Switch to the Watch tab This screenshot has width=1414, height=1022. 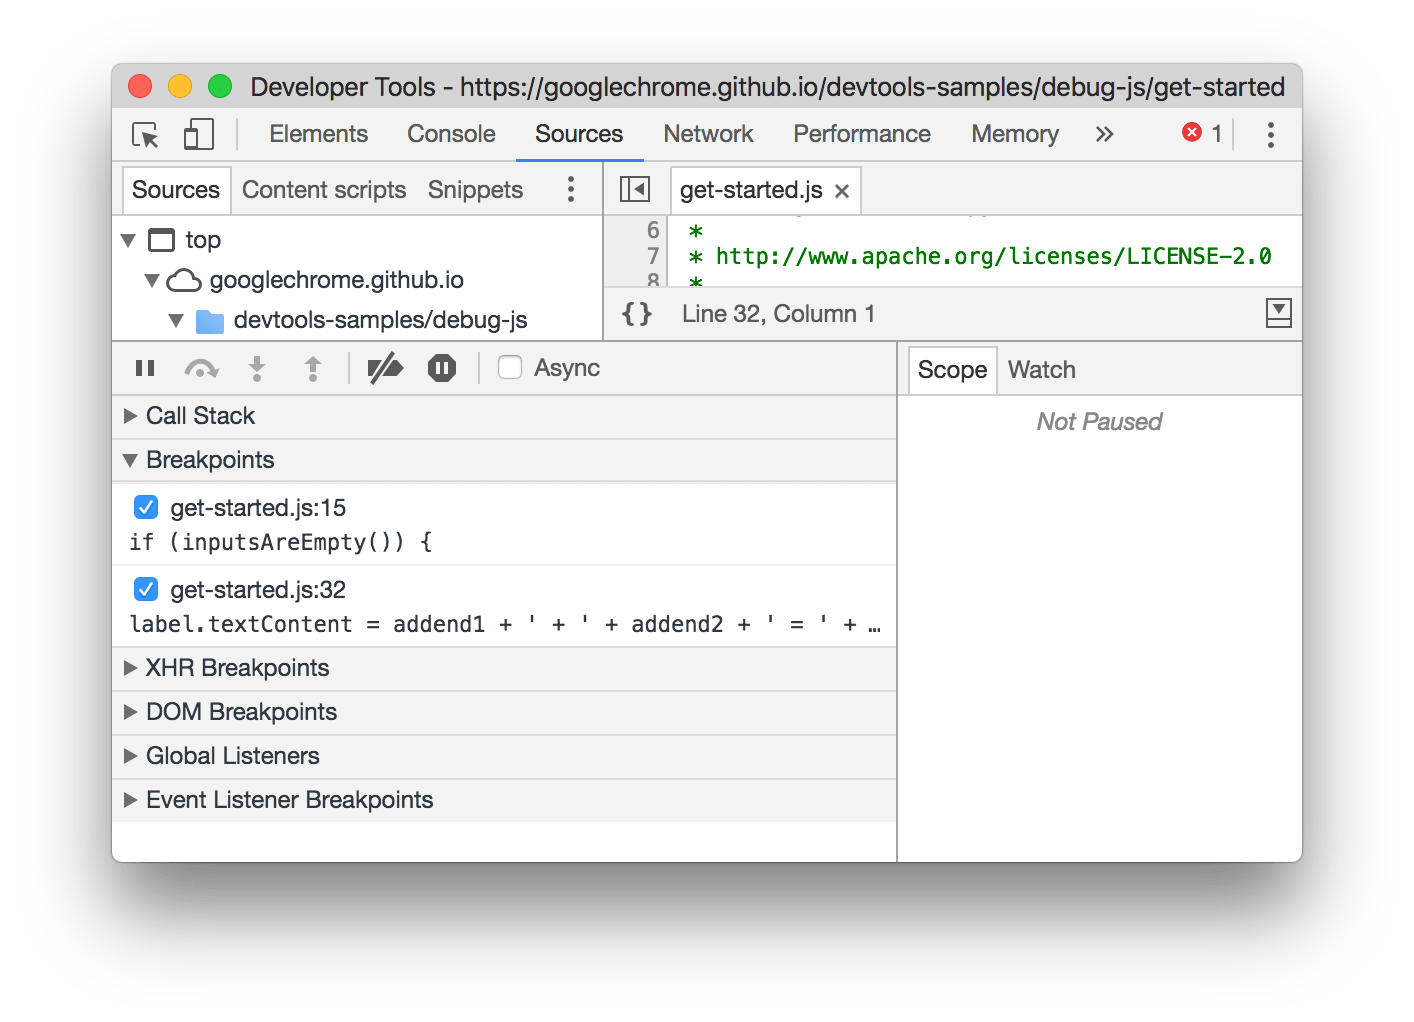click(1041, 369)
